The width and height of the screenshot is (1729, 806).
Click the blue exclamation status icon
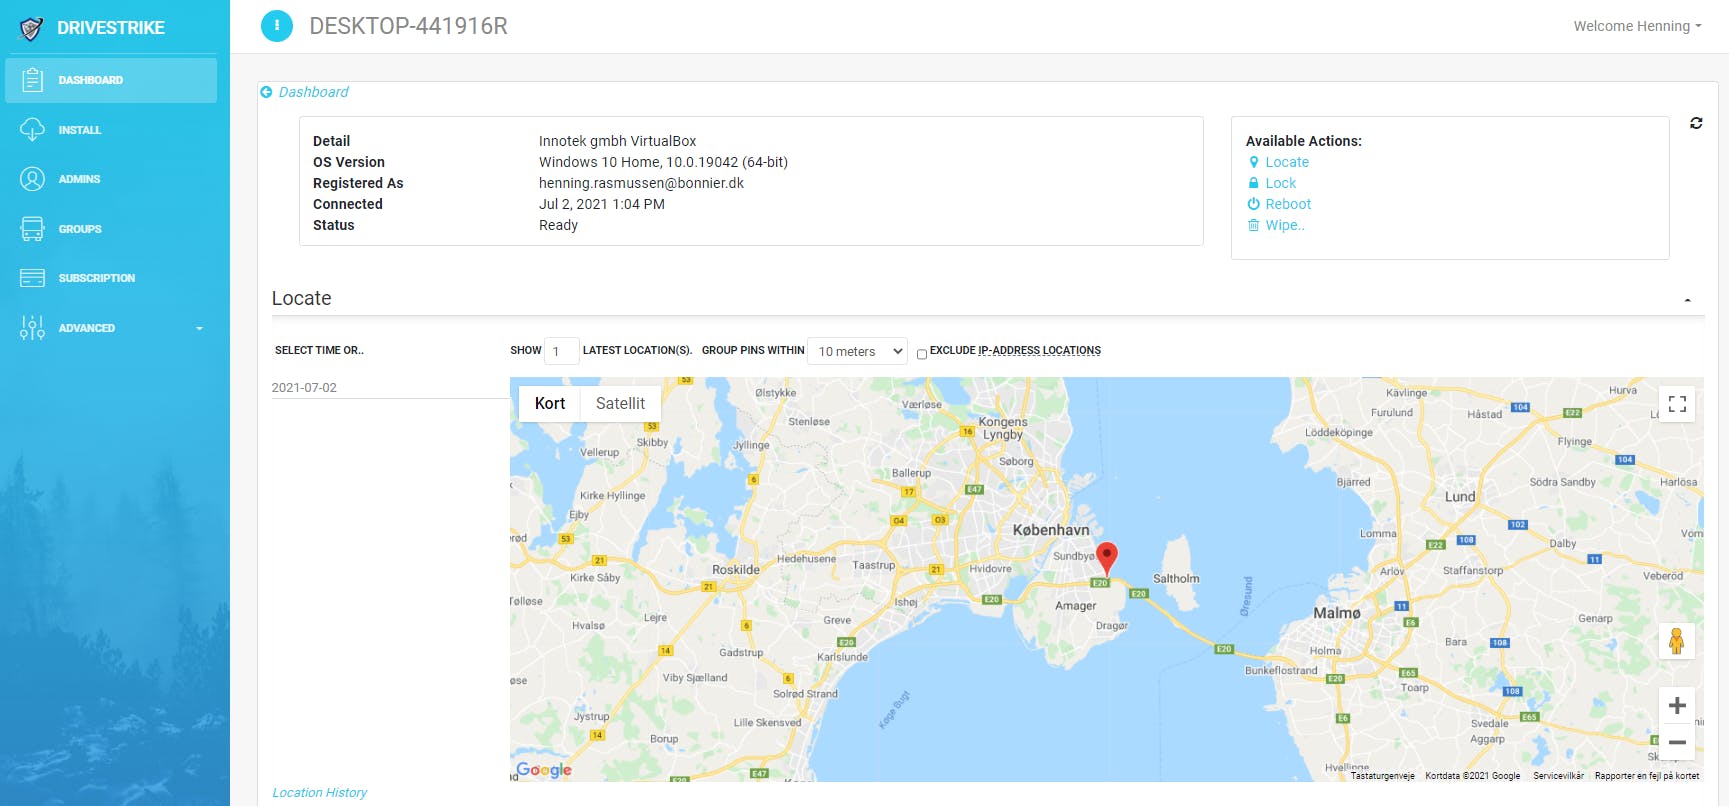[x=277, y=26]
